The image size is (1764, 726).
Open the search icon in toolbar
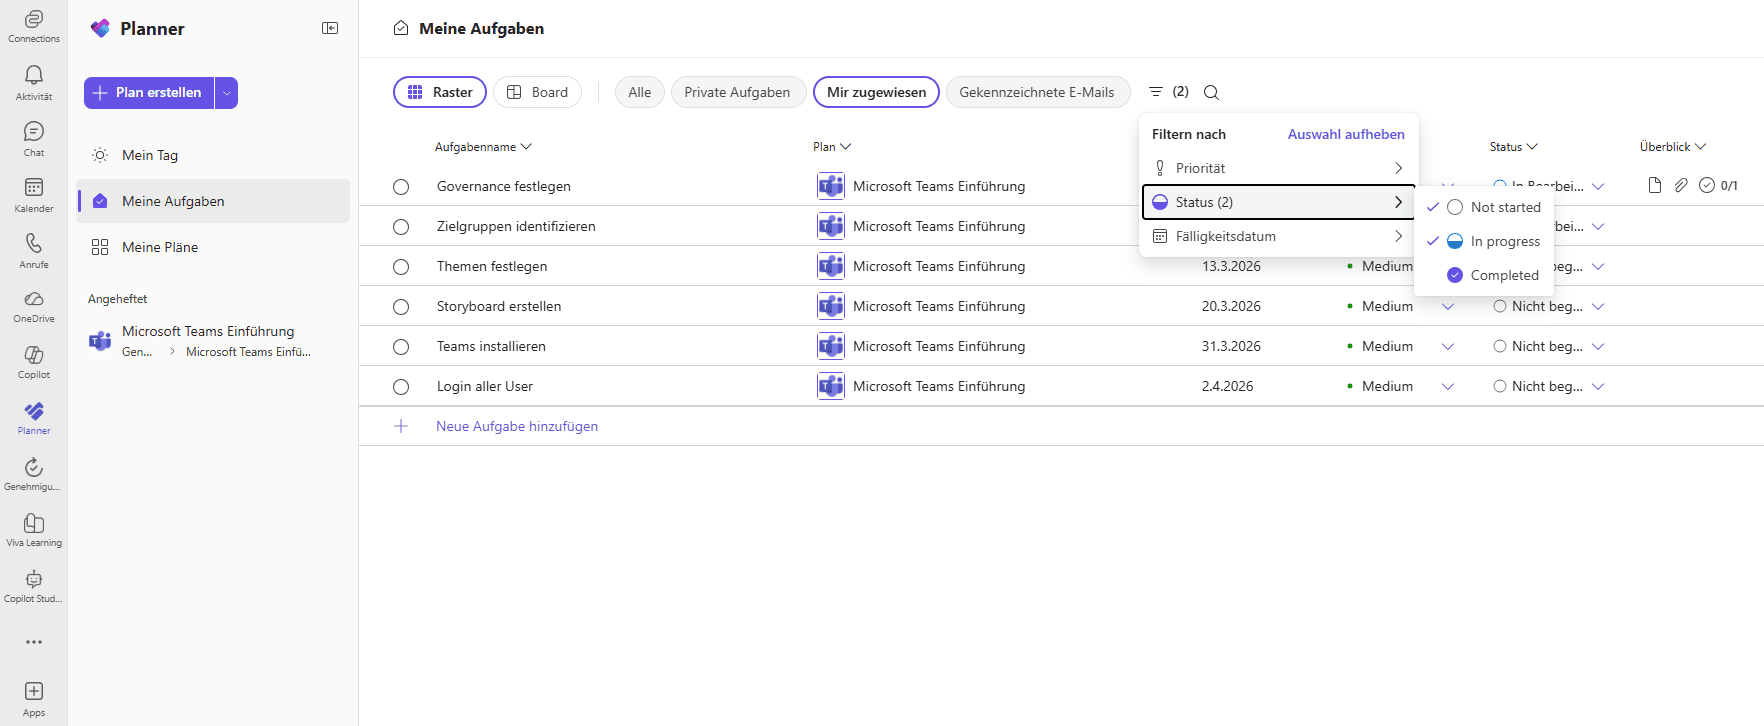(x=1211, y=93)
